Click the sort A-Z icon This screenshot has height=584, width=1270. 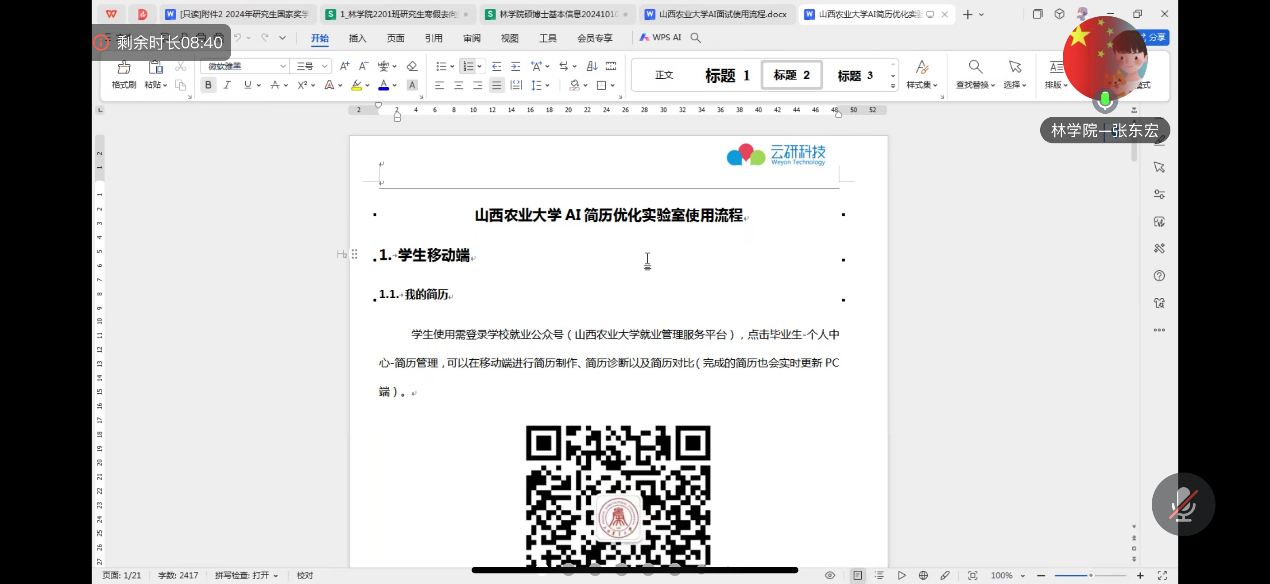point(593,66)
